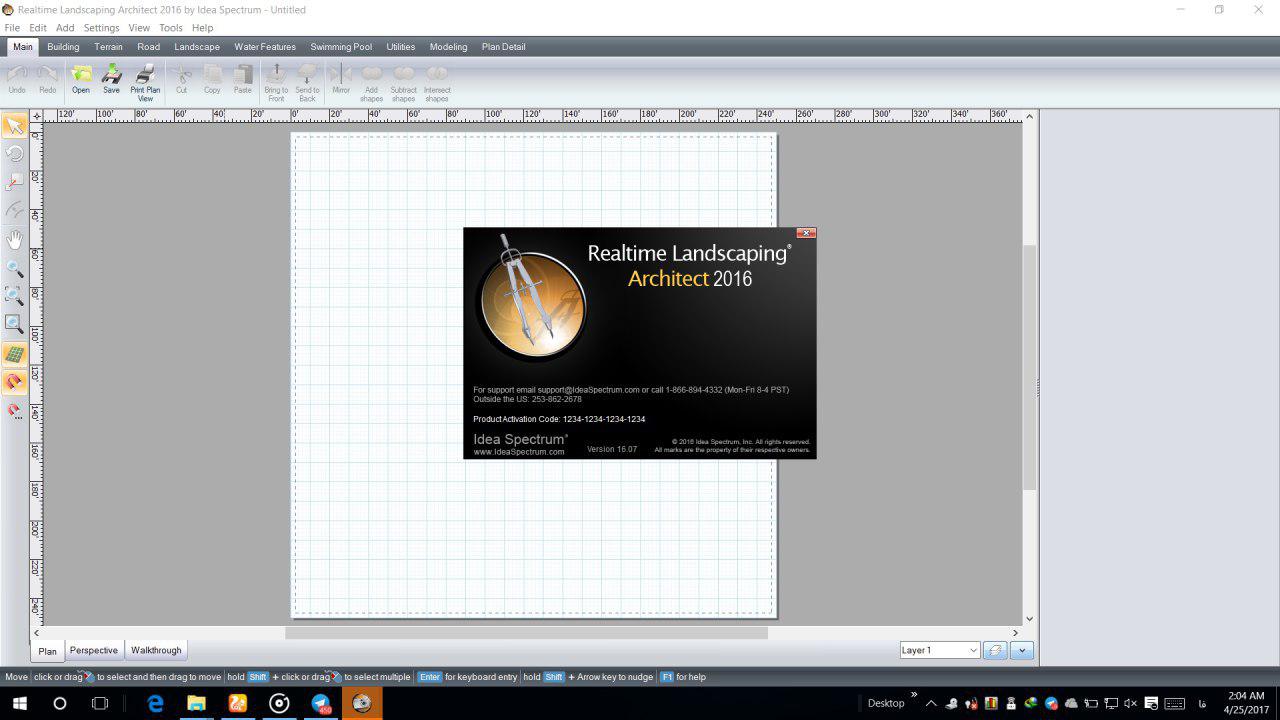Close the About splash dialog

pos(806,233)
